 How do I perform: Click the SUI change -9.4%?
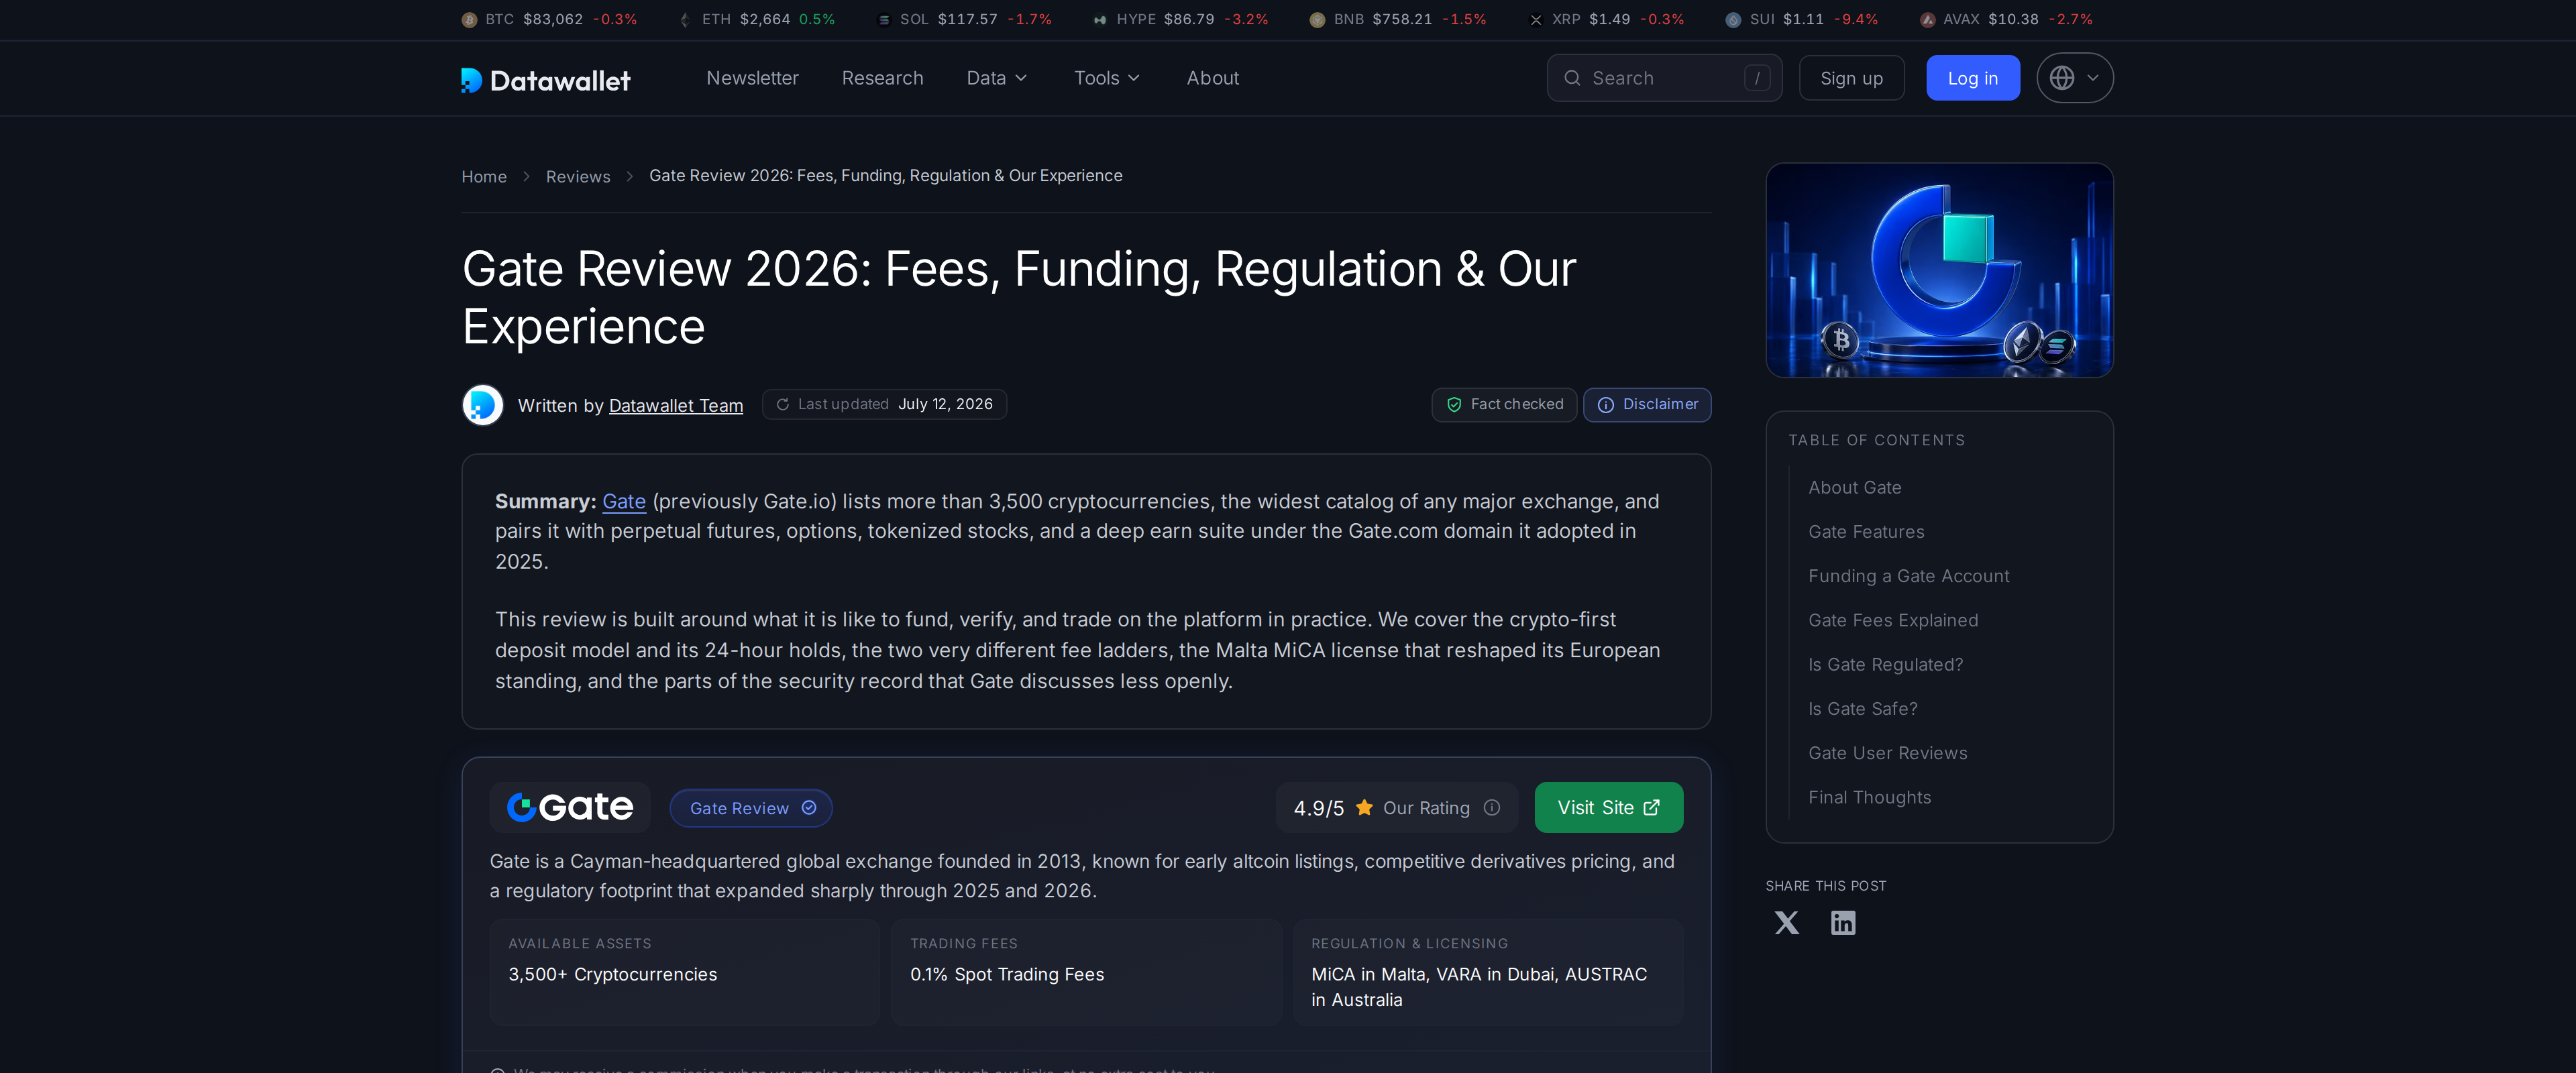pyautogui.click(x=1856, y=20)
